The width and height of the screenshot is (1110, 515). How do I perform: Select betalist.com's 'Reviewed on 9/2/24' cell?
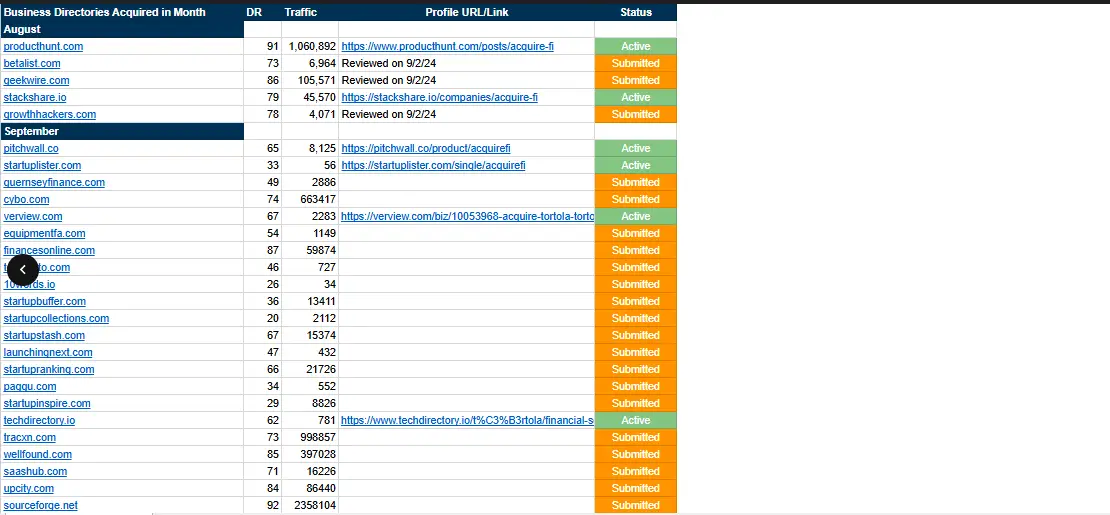[x=467, y=63]
